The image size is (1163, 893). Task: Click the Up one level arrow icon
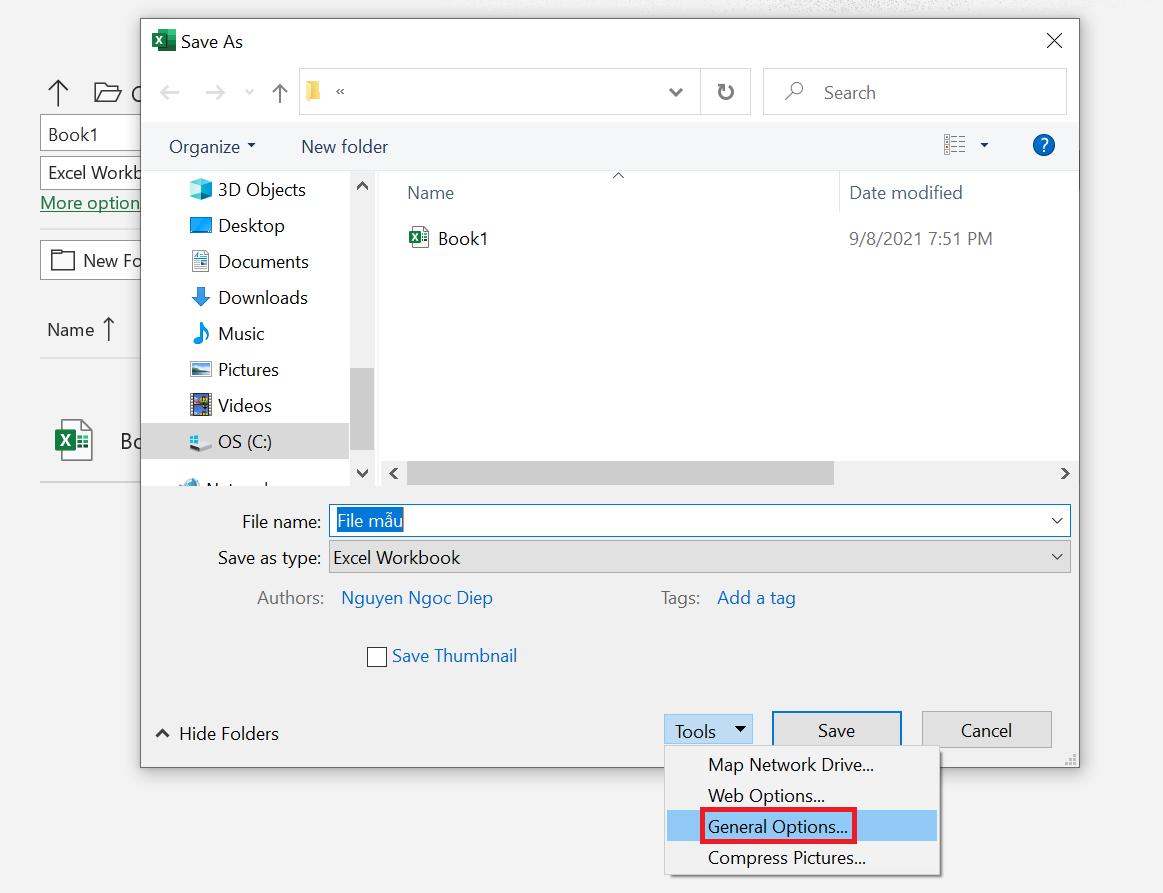280,93
